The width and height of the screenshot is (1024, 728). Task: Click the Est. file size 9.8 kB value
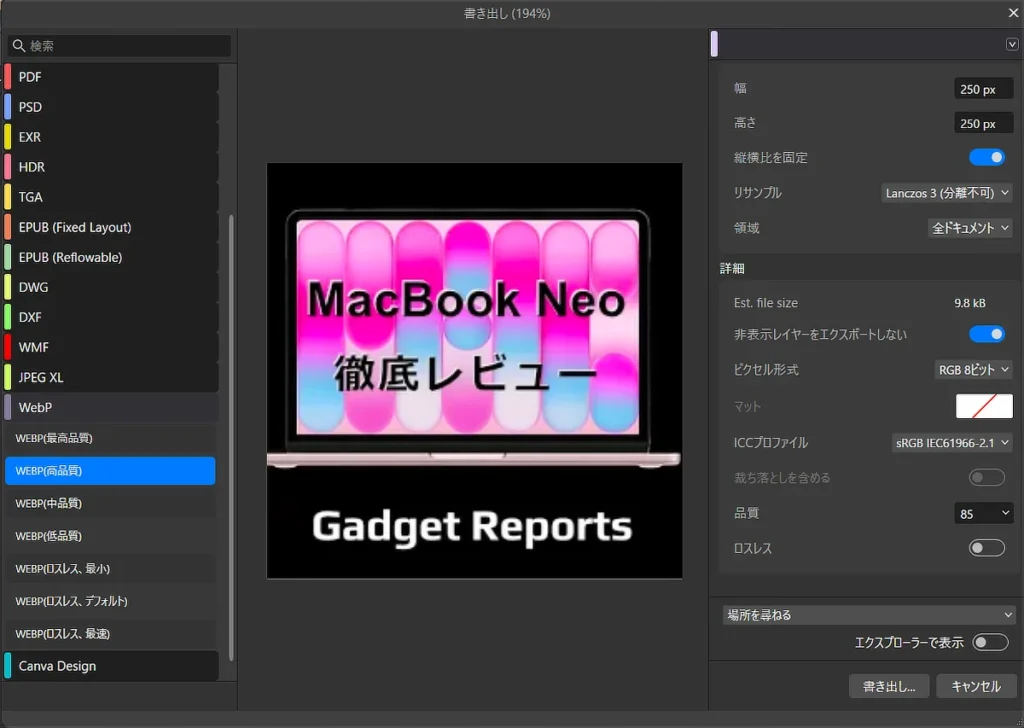point(969,303)
